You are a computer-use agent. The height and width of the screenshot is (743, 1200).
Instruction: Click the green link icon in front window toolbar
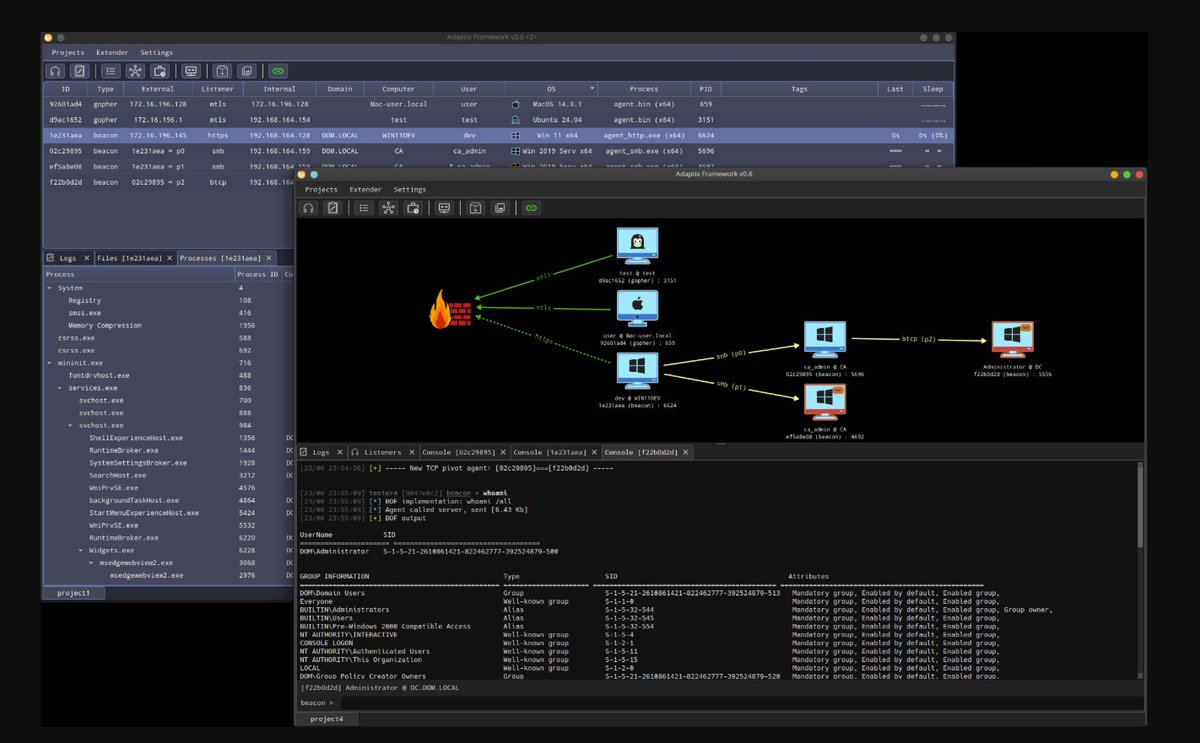pos(531,207)
